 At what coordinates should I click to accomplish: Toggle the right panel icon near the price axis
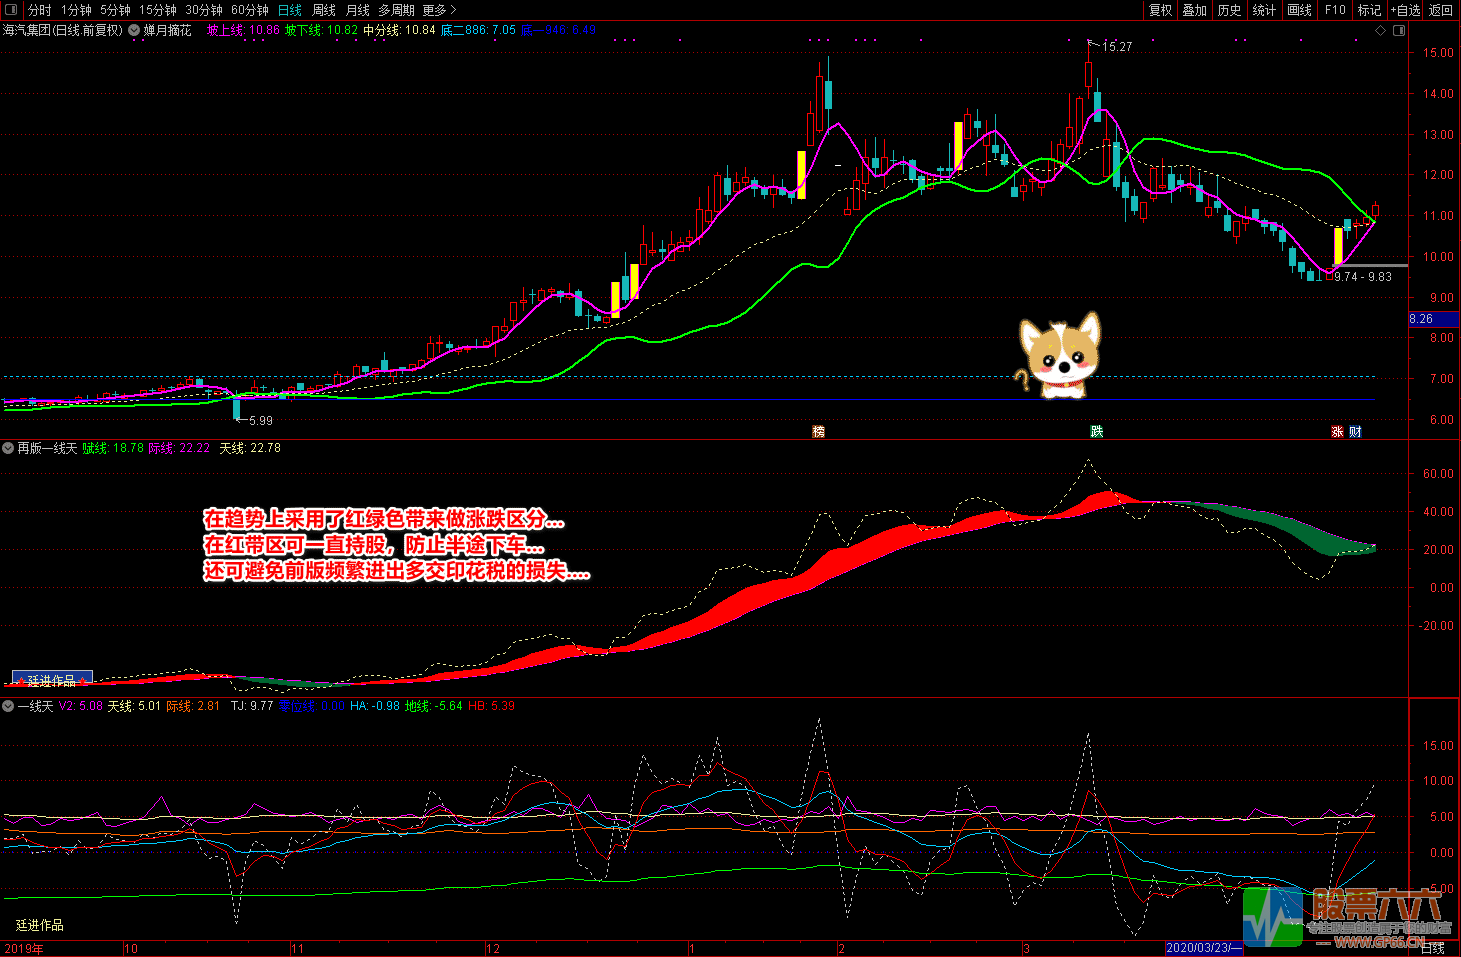click(x=1399, y=30)
